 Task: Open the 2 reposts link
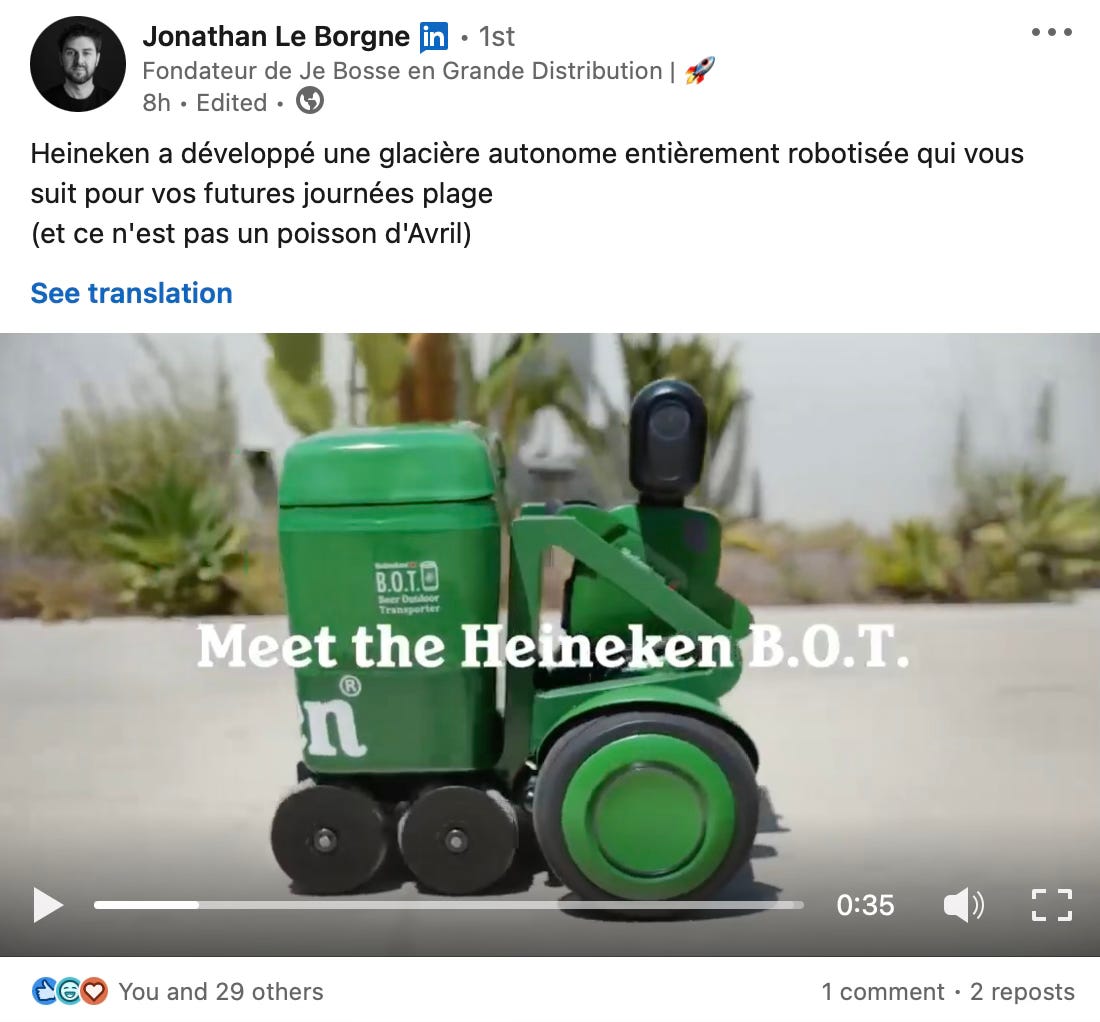[1022, 992]
